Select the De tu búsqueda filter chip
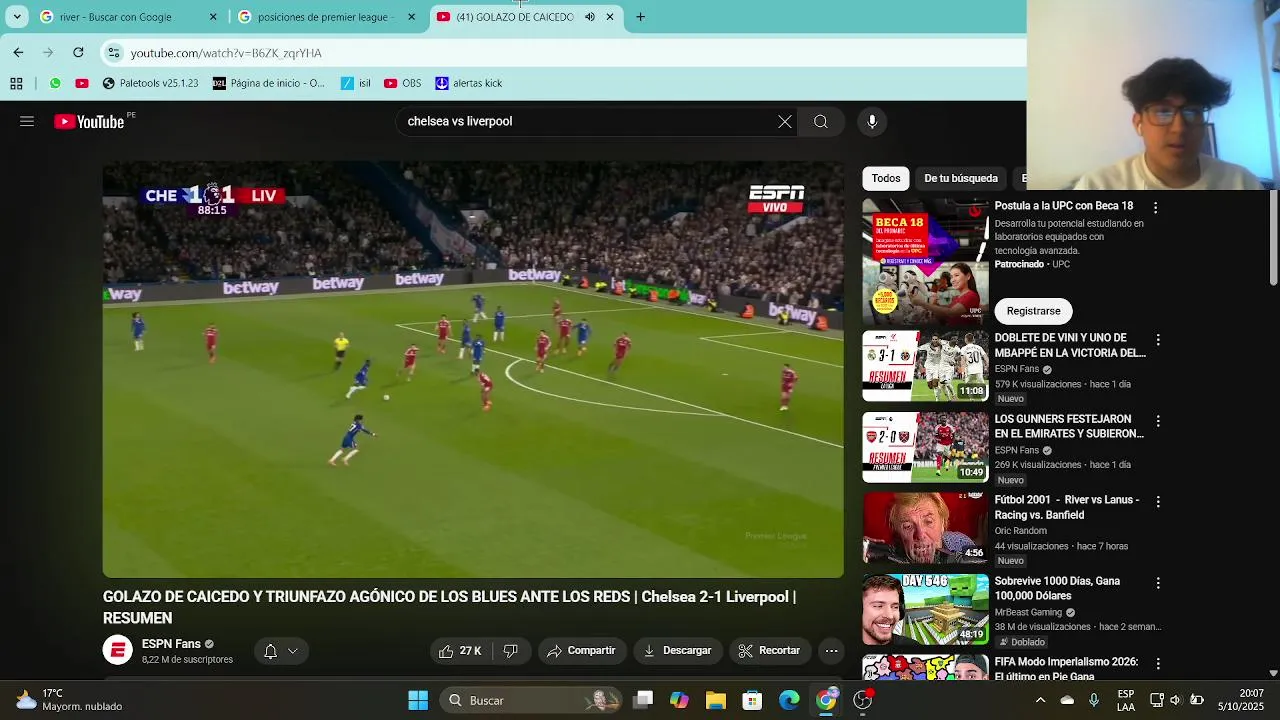Viewport: 1280px width, 720px height. point(961,178)
